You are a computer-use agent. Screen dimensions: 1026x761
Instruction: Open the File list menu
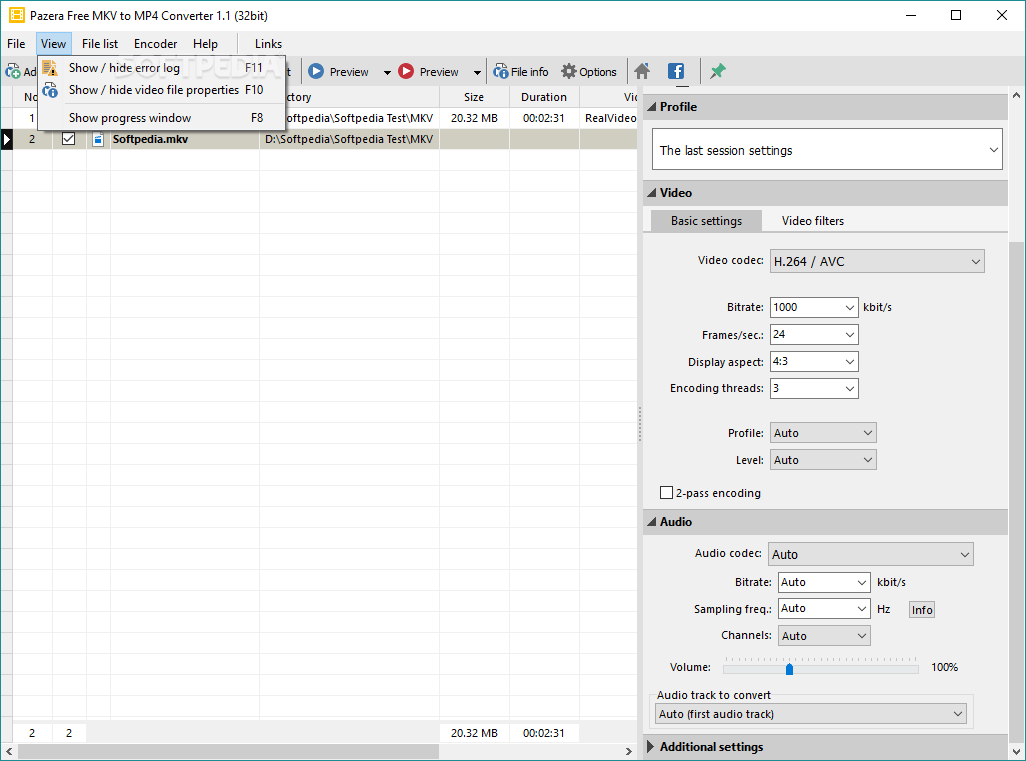coord(100,44)
